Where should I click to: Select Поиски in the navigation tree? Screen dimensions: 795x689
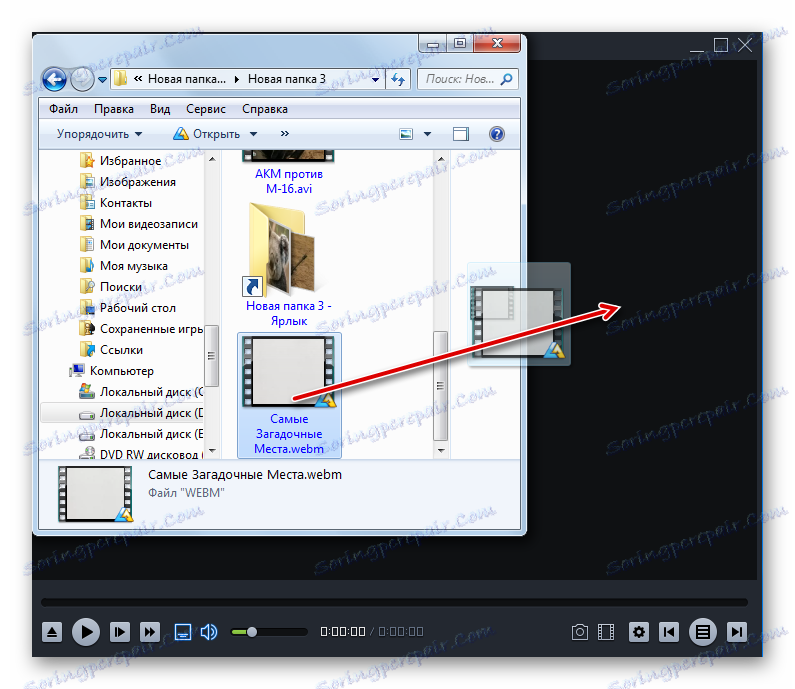coord(111,287)
